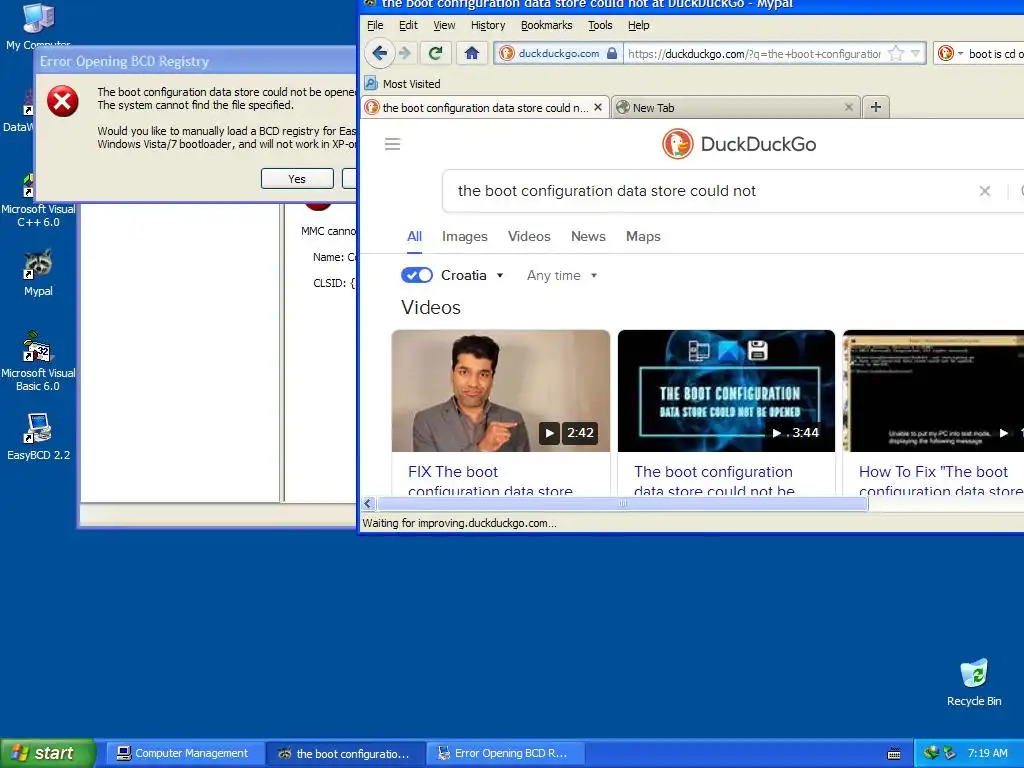
Task: Open Microsoft Visual Basic 6.0 desktop icon
Action: pos(38,361)
